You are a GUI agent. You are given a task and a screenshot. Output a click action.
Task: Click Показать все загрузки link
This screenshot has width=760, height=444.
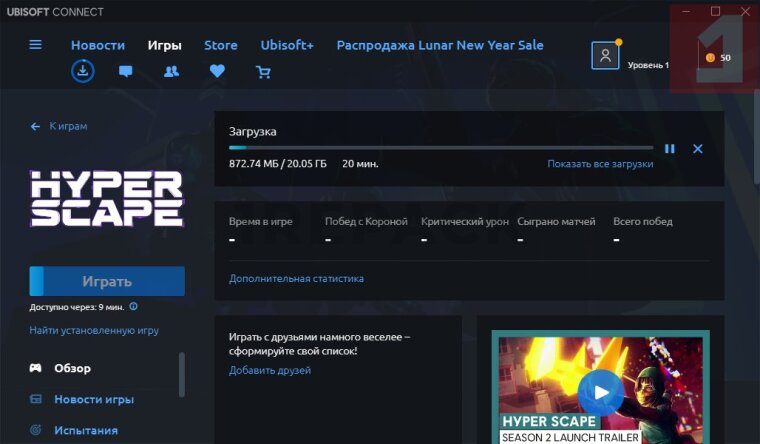pos(600,164)
